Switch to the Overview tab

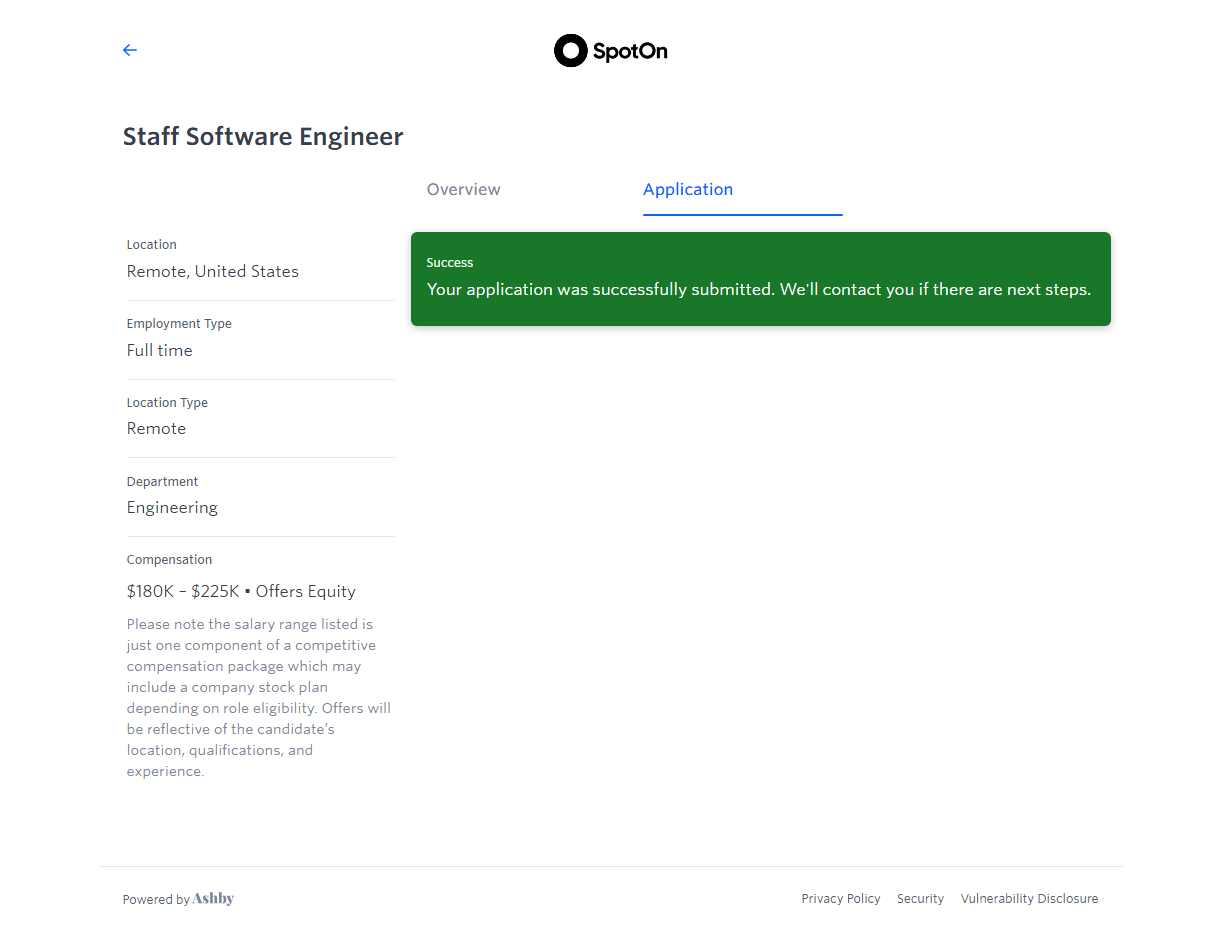[x=464, y=190]
